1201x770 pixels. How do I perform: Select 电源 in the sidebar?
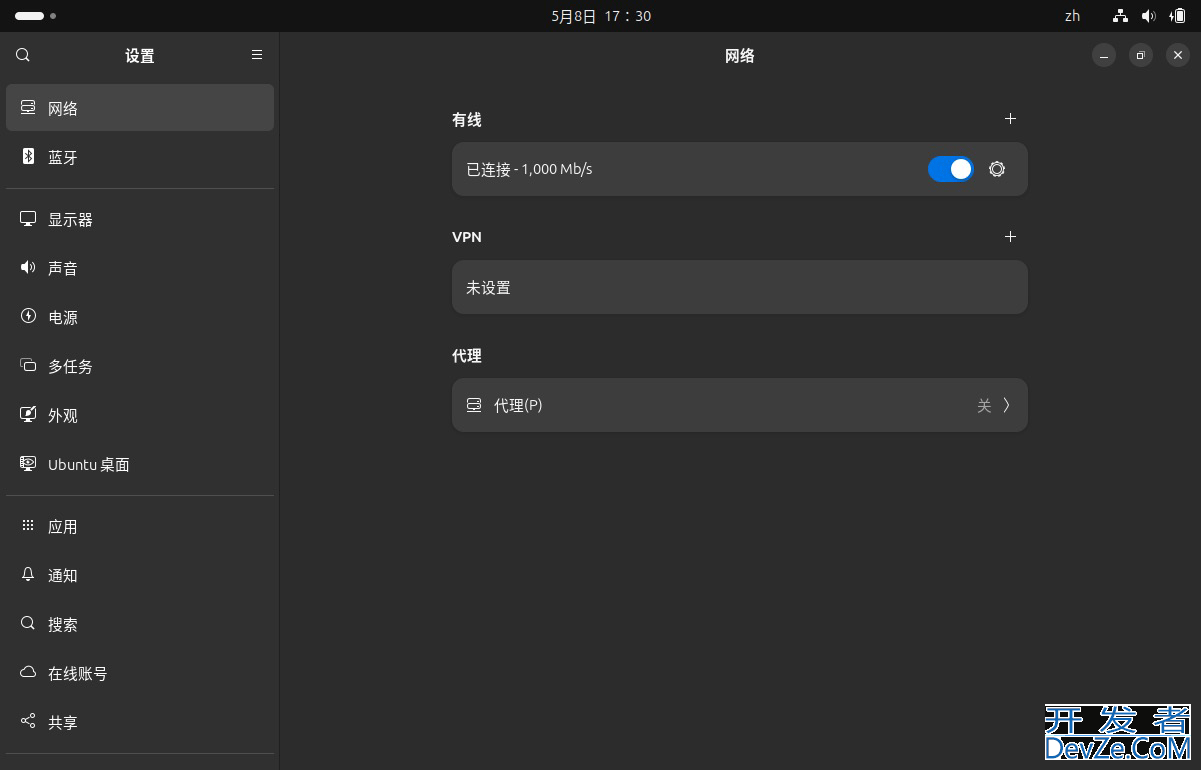click(140, 317)
